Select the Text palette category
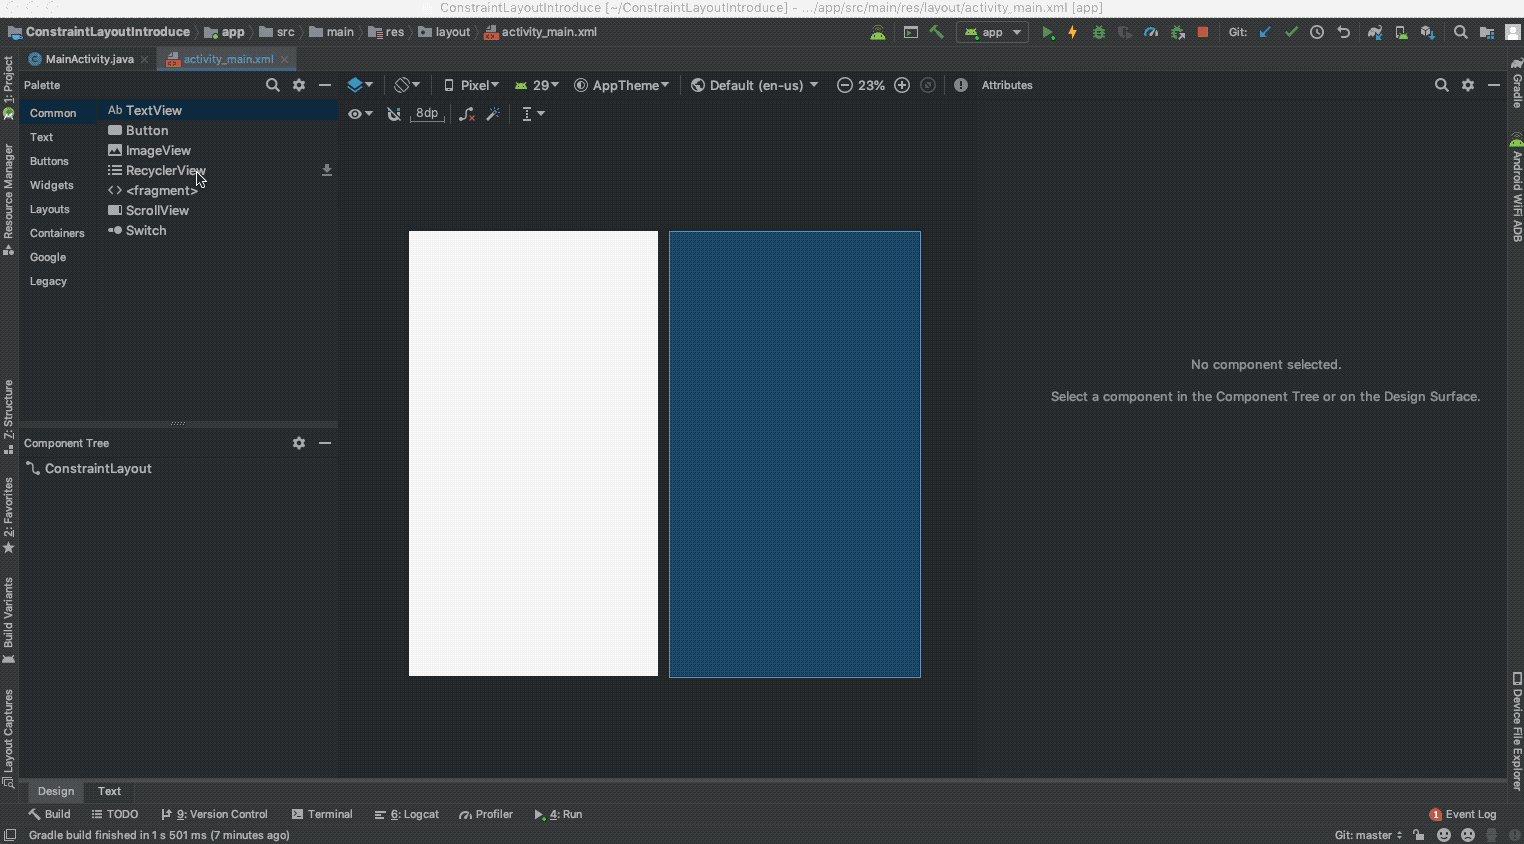 pos(42,137)
